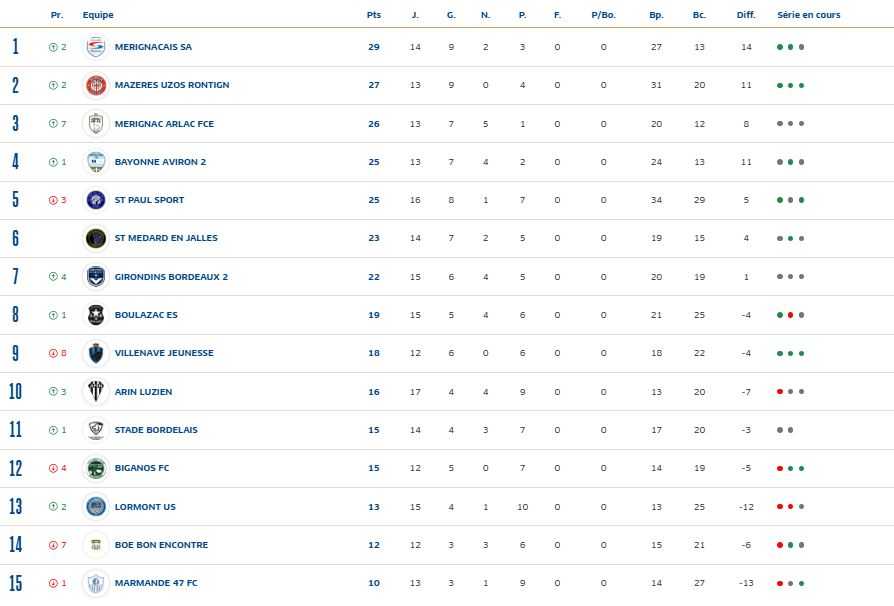Click Merignacais SA's green up-arrow rank indicator
Screen dimensions: 894x606
53,47
